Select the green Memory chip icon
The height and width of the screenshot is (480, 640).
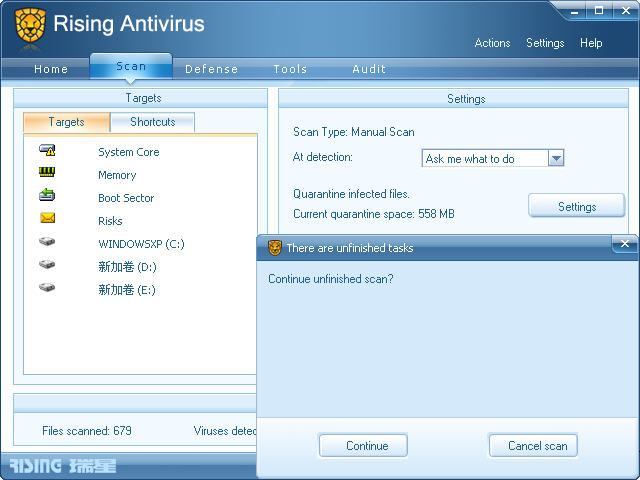click(x=47, y=172)
